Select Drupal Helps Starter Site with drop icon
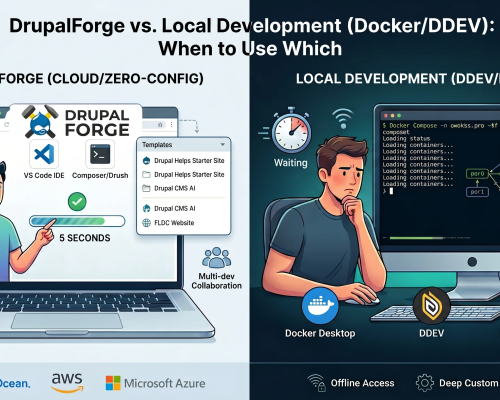Image resolution: width=500 pixels, height=400 pixels. pyautogui.click(x=183, y=161)
